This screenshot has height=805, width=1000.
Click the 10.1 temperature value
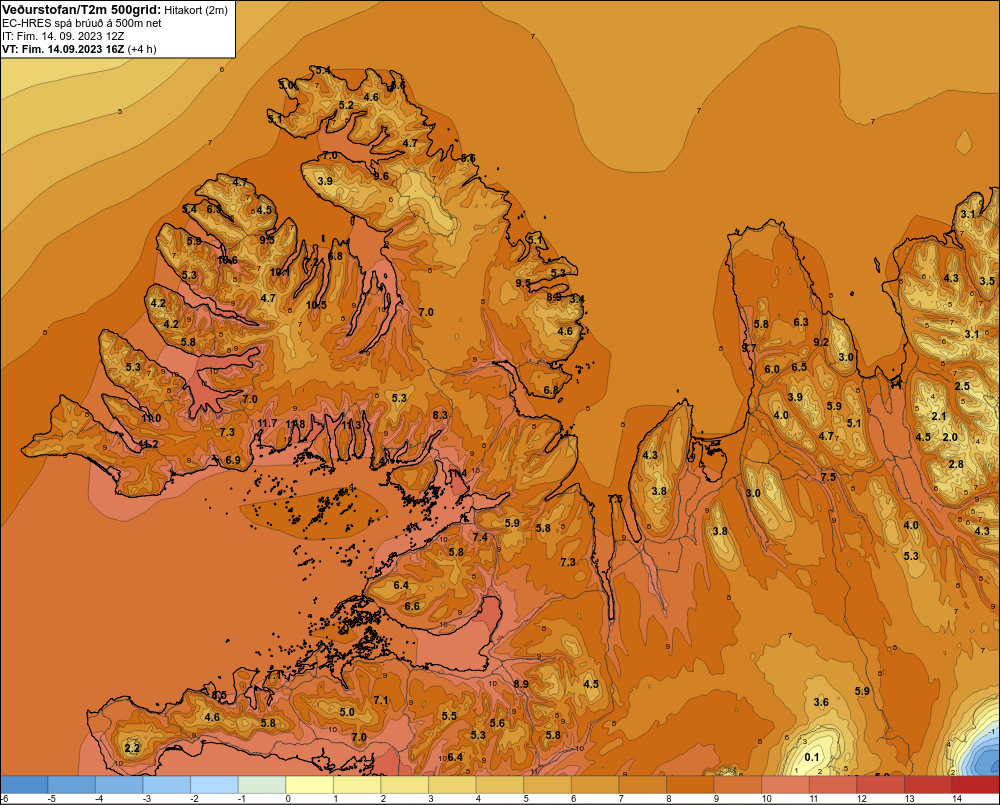point(279,272)
